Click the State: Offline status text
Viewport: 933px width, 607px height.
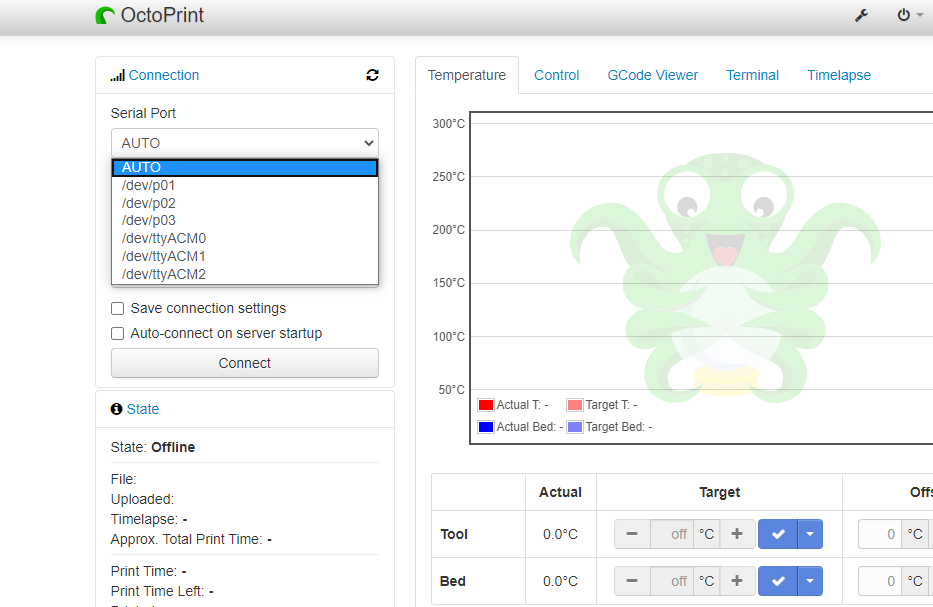[153, 447]
